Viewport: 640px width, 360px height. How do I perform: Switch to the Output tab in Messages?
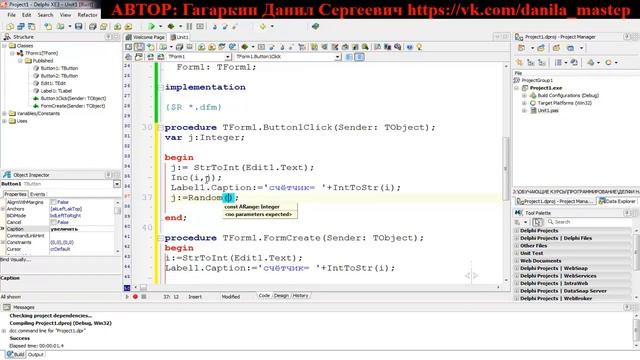pyautogui.click(x=36, y=354)
